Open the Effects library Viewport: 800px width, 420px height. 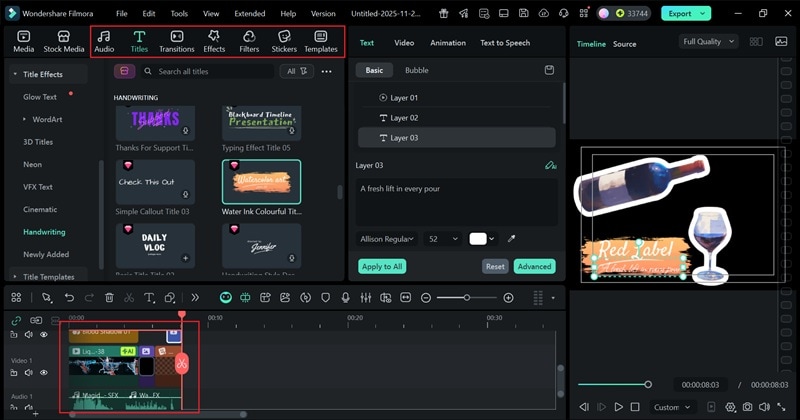coord(214,42)
